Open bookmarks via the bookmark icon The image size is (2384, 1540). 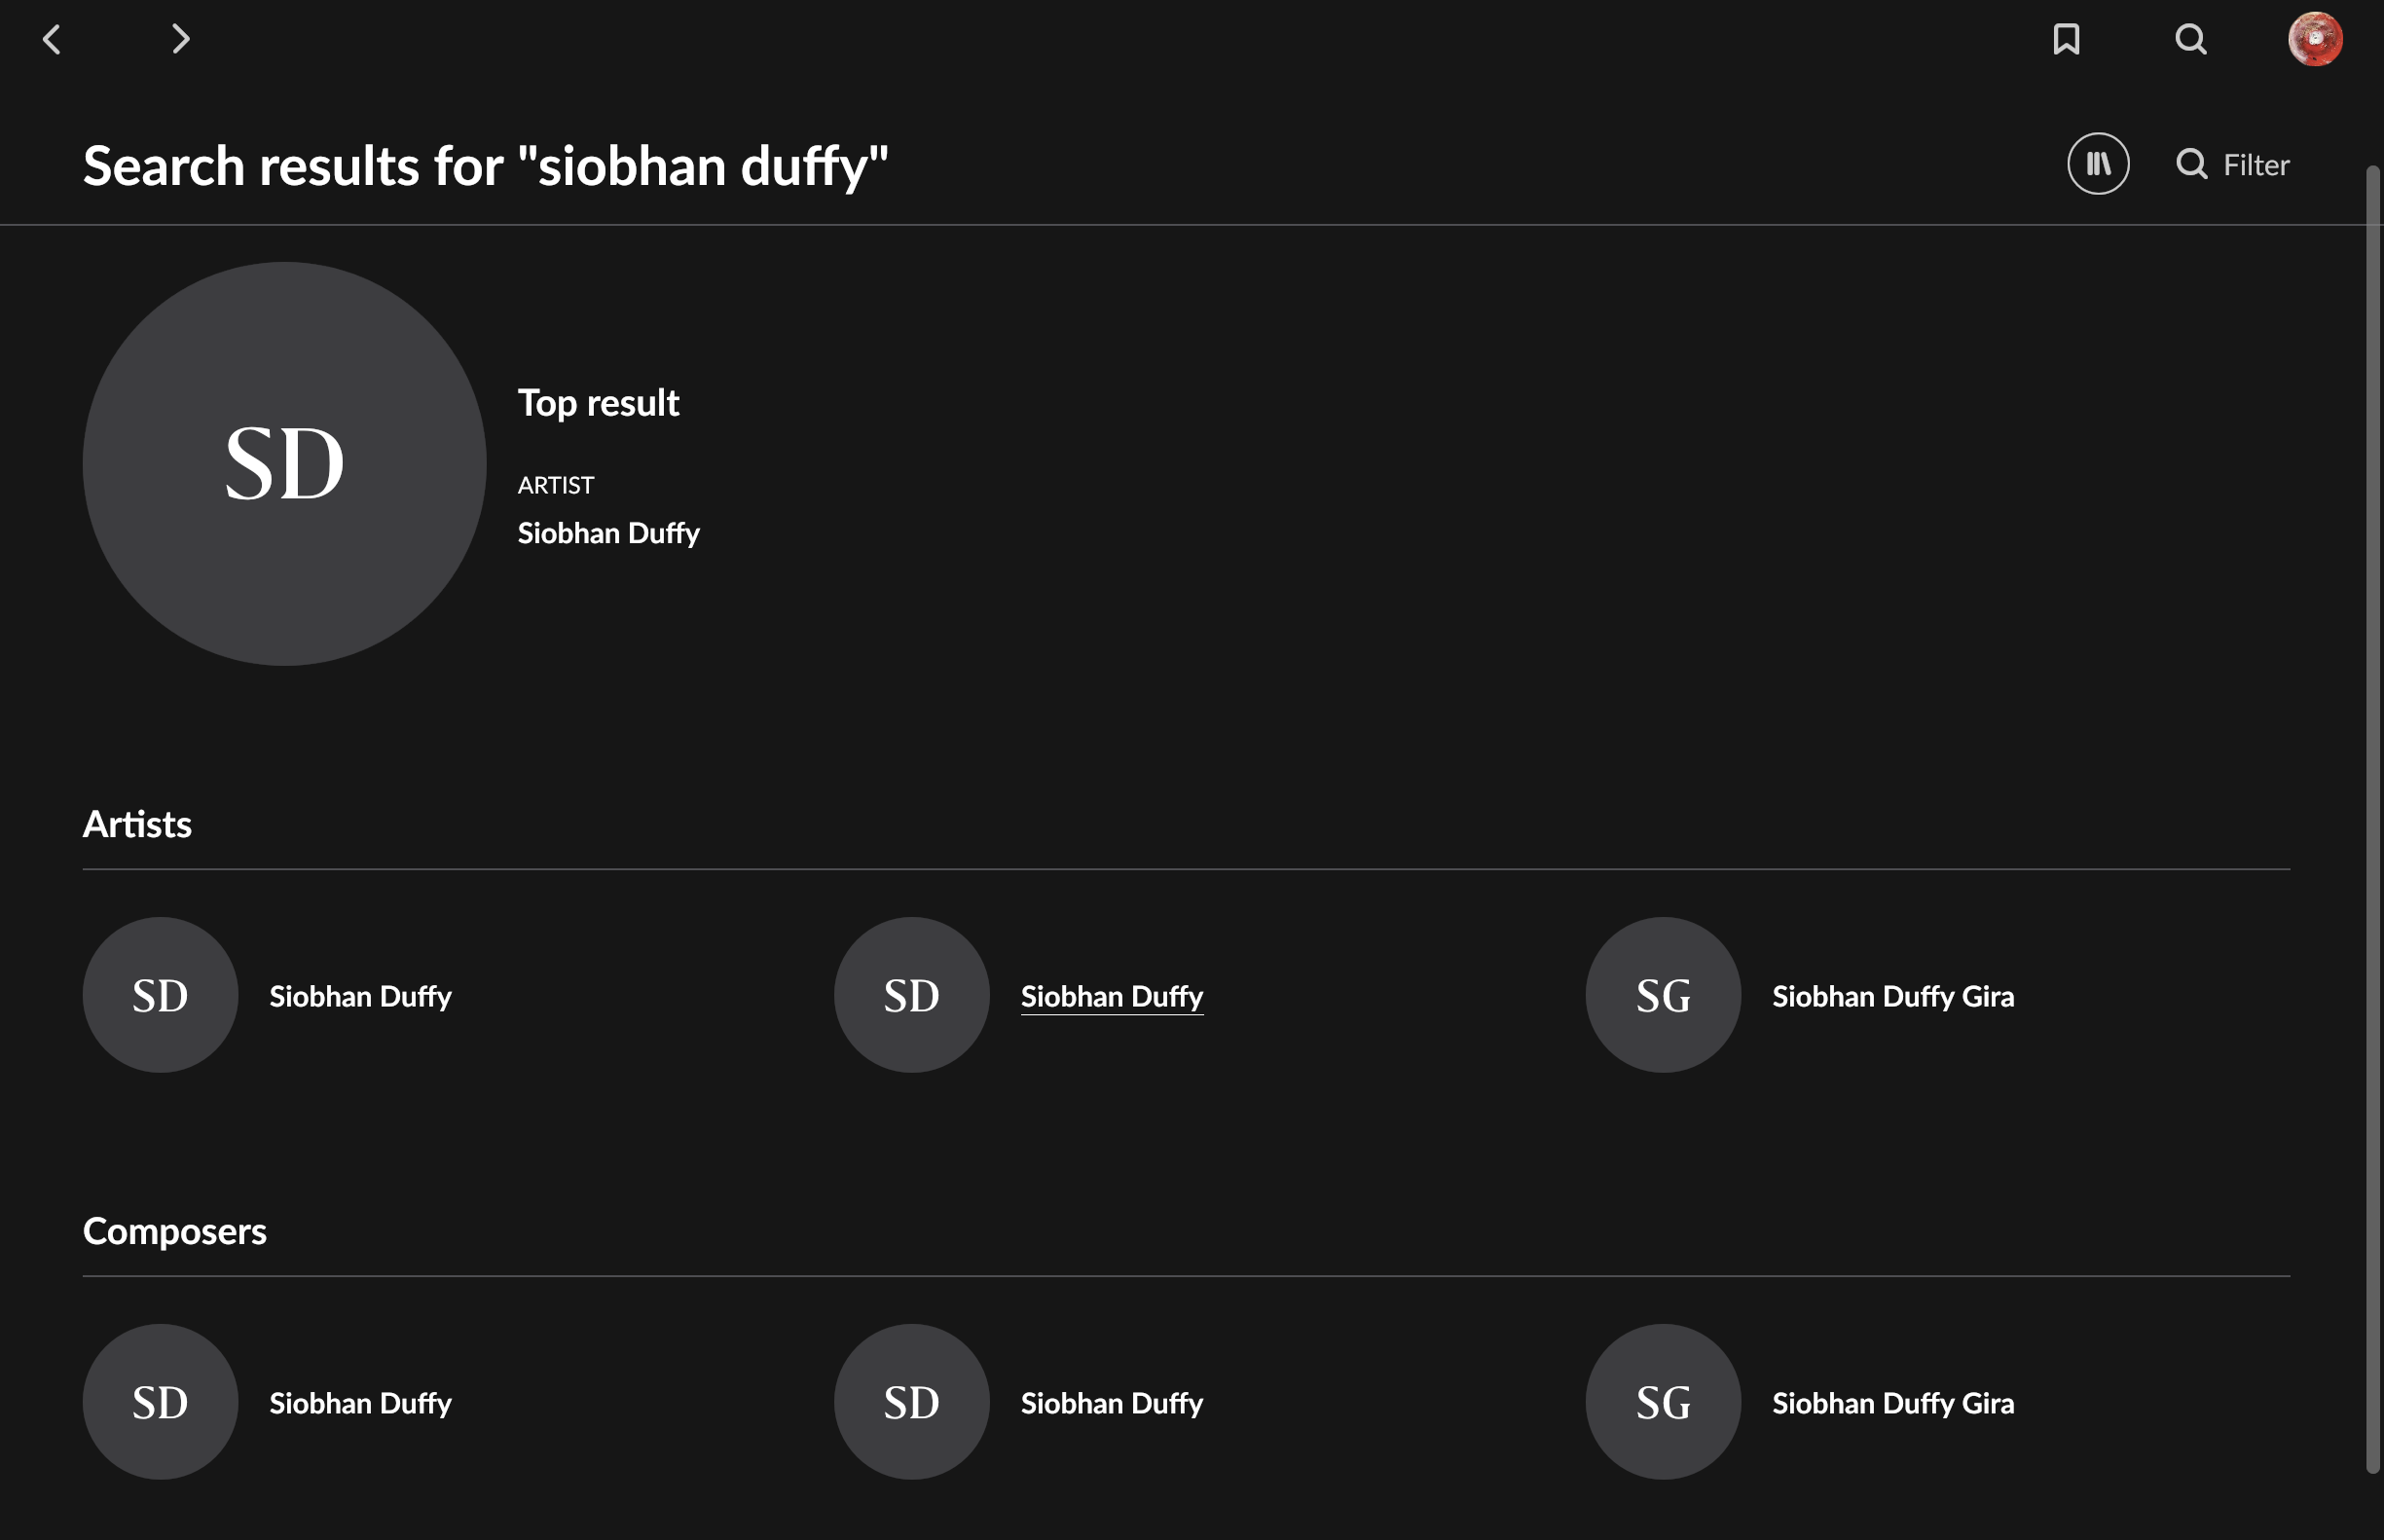tap(2066, 40)
